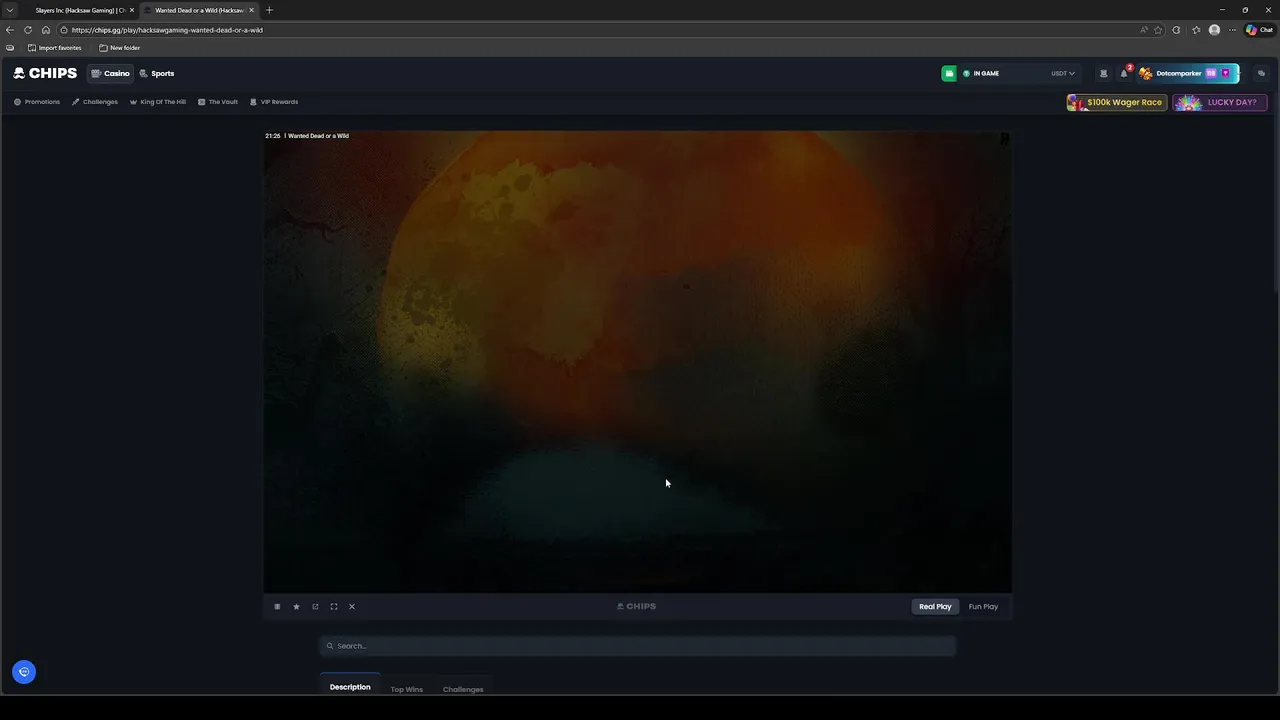Click the chips.gg address bar
The image size is (1280, 720).
pyautogui.click(x=600, y=30)
